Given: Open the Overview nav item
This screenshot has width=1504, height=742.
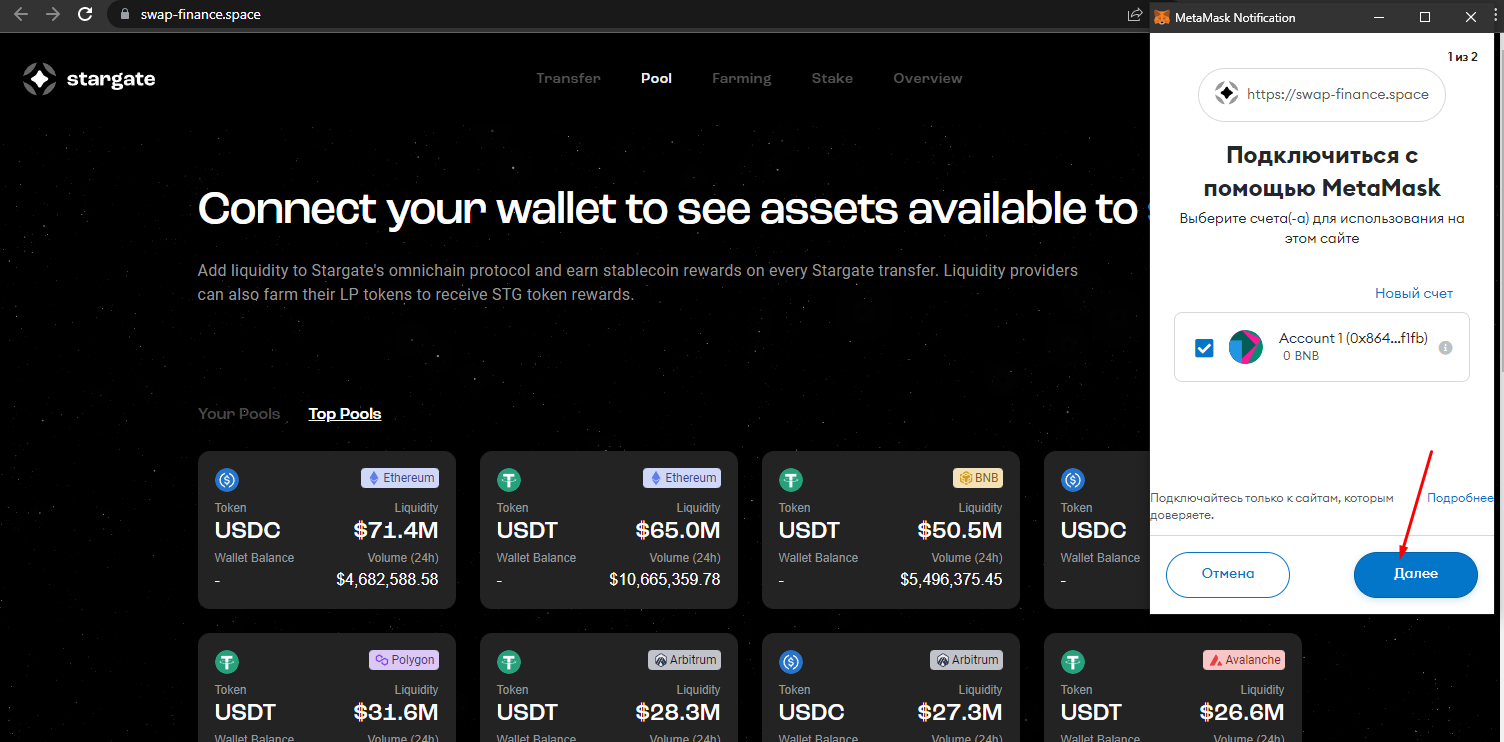Looking at the screenshot, I should (x=928, y=78).
